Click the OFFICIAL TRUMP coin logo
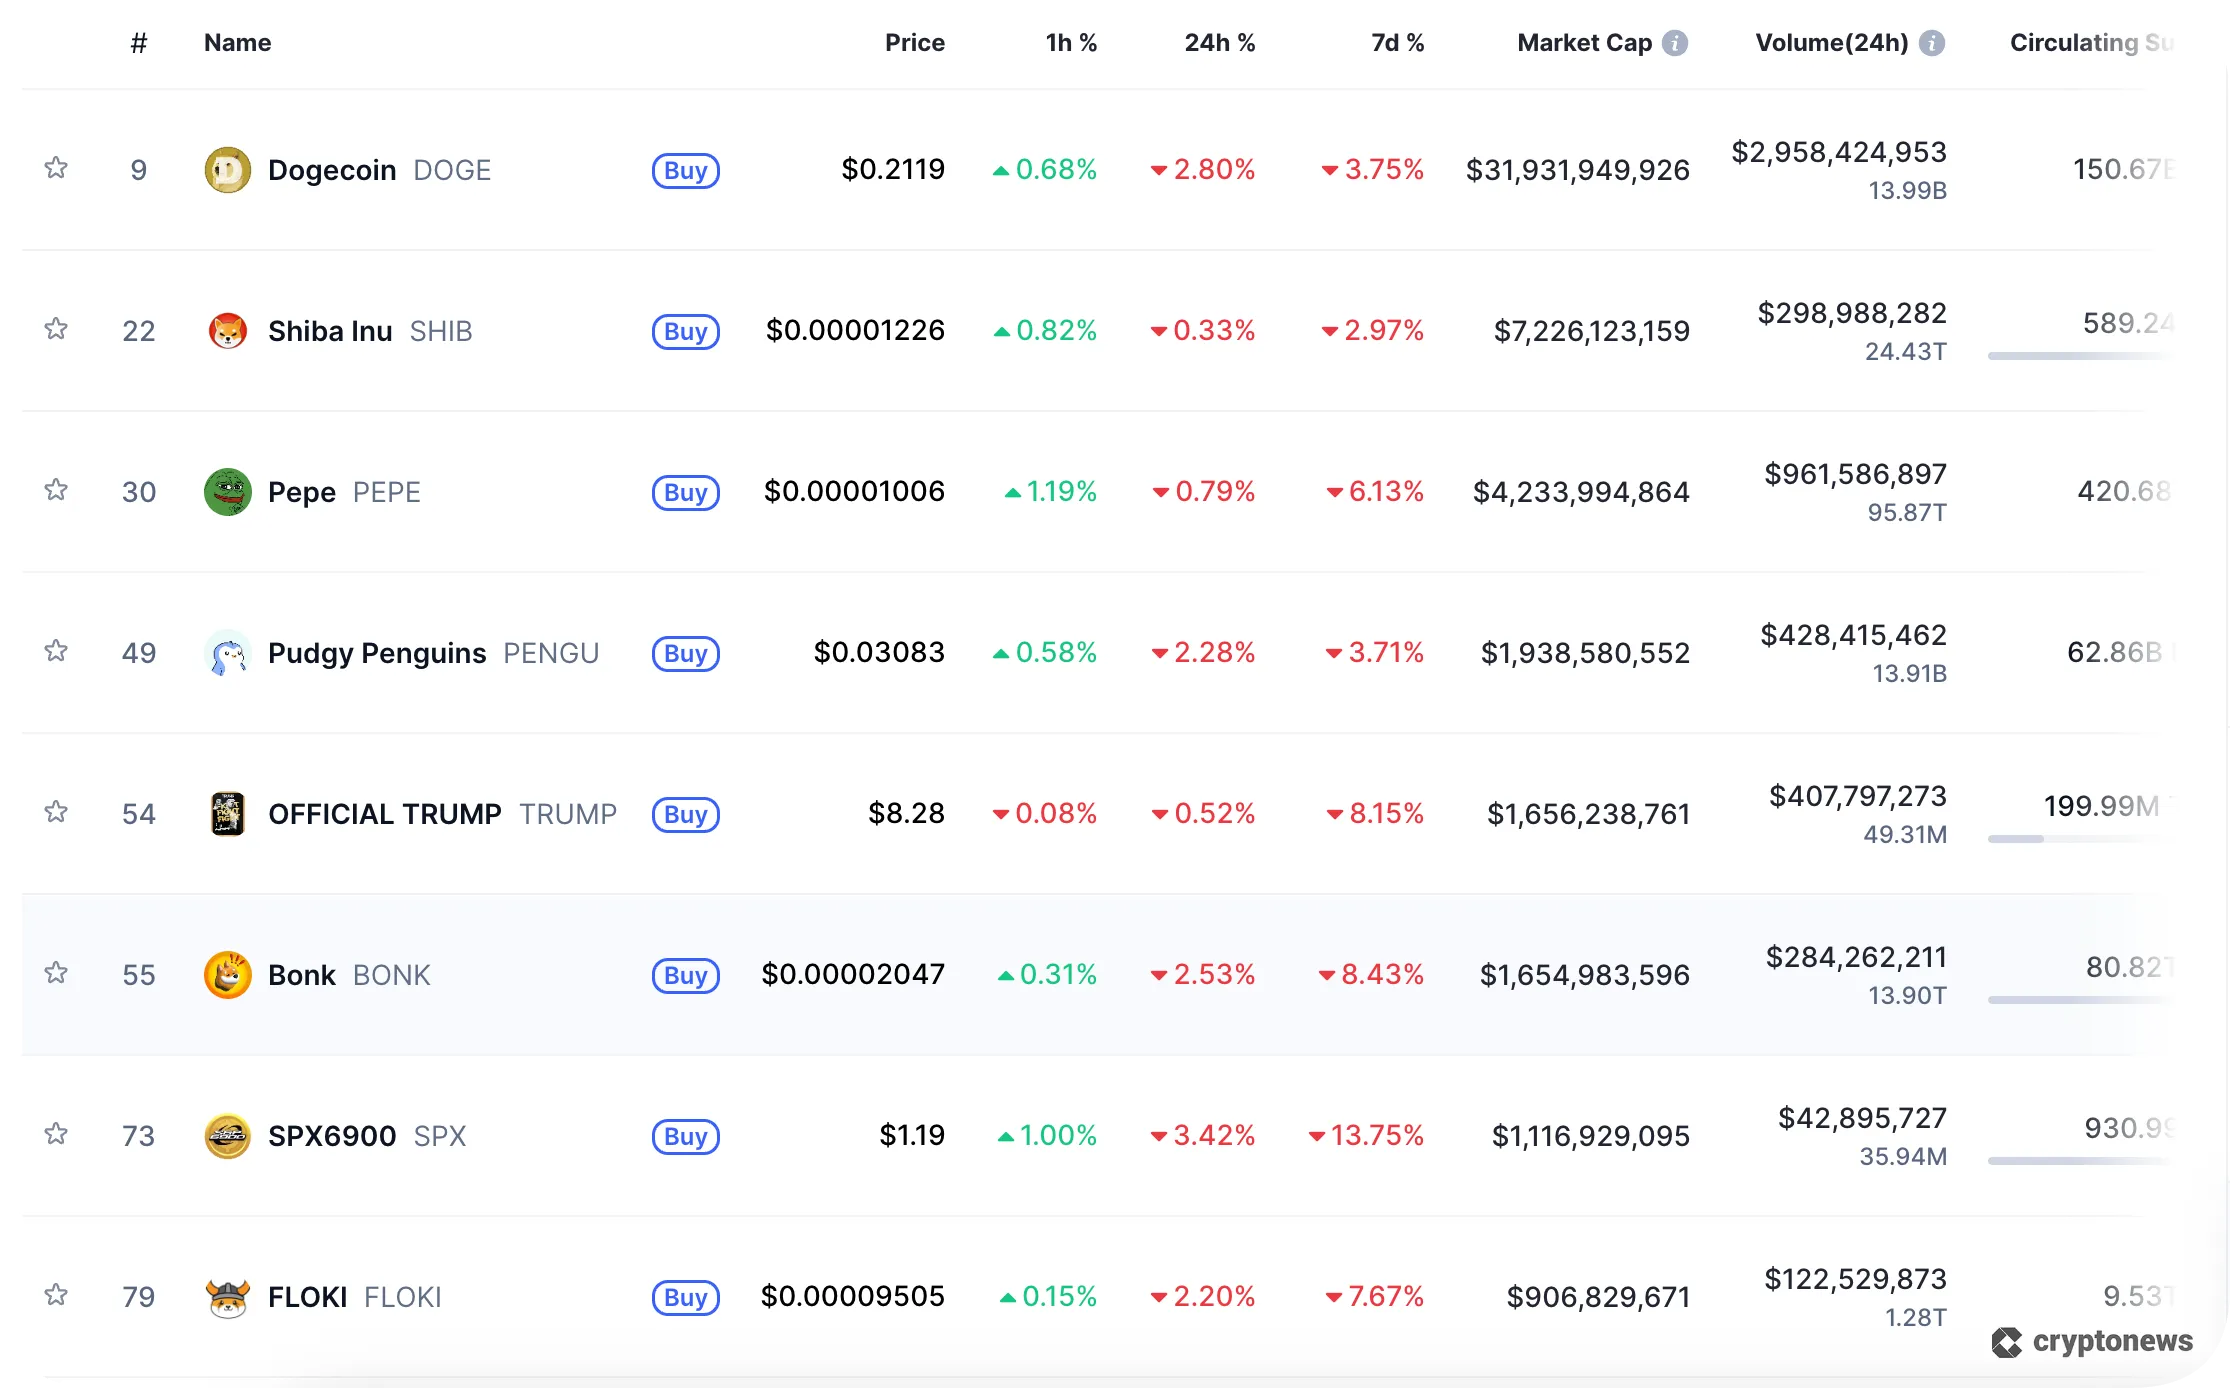This screenshot has height=1388, width=2230. (x=228, y=813)
